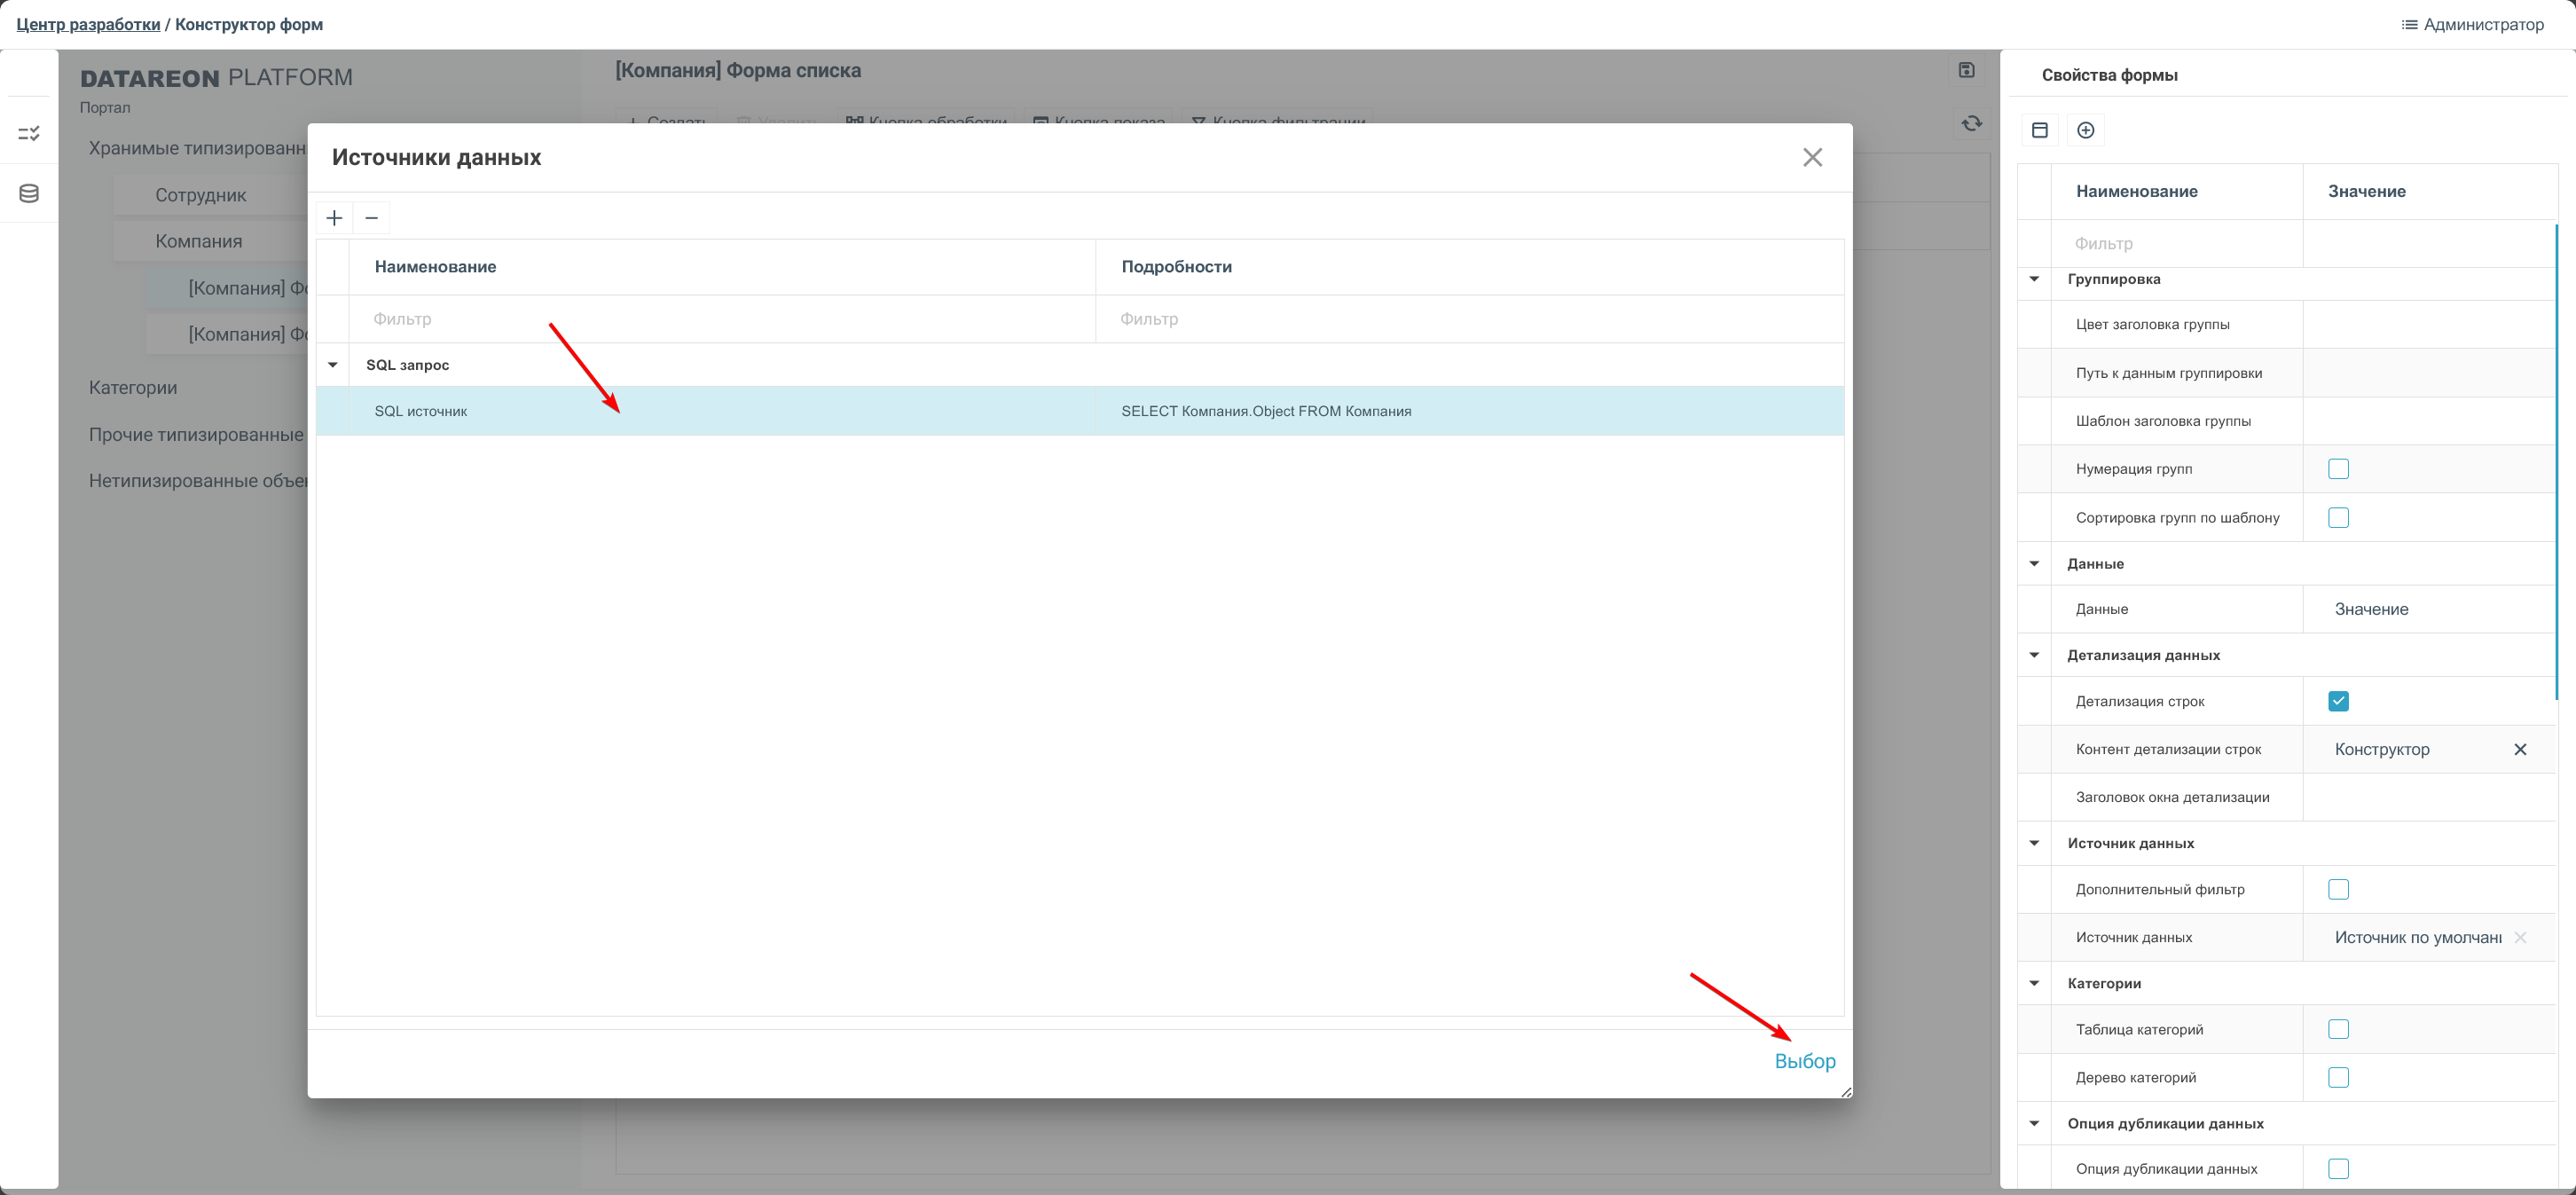Click the panel layout icon in properties
The width and height of the screenshot is (2576, 1195).
click(x=2040, y=130)
